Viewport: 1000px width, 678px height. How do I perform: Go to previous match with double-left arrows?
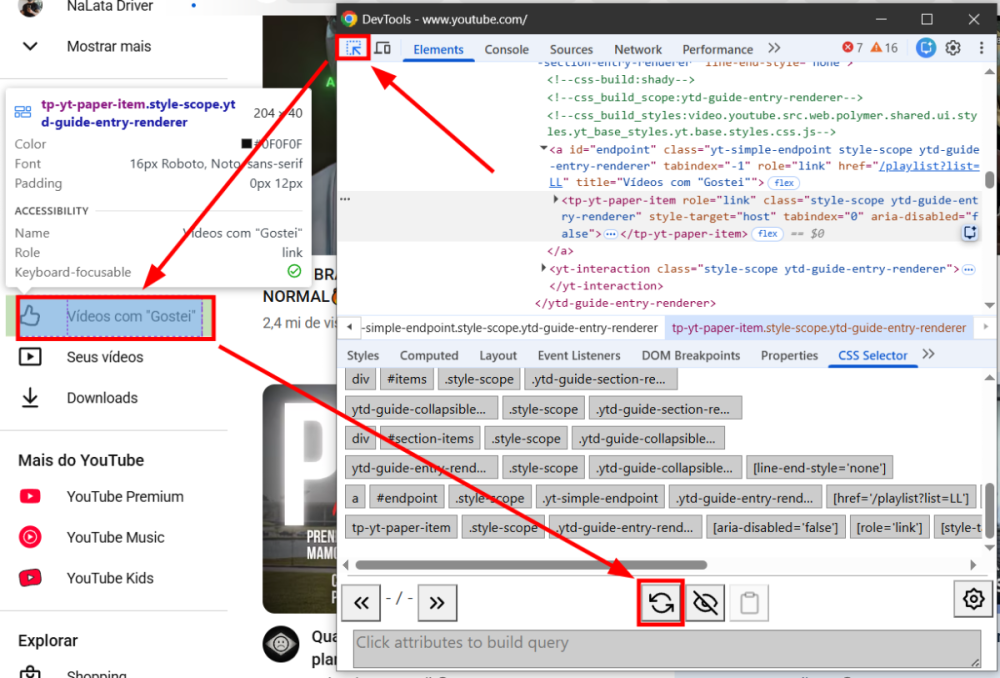(x=361, y=602)
